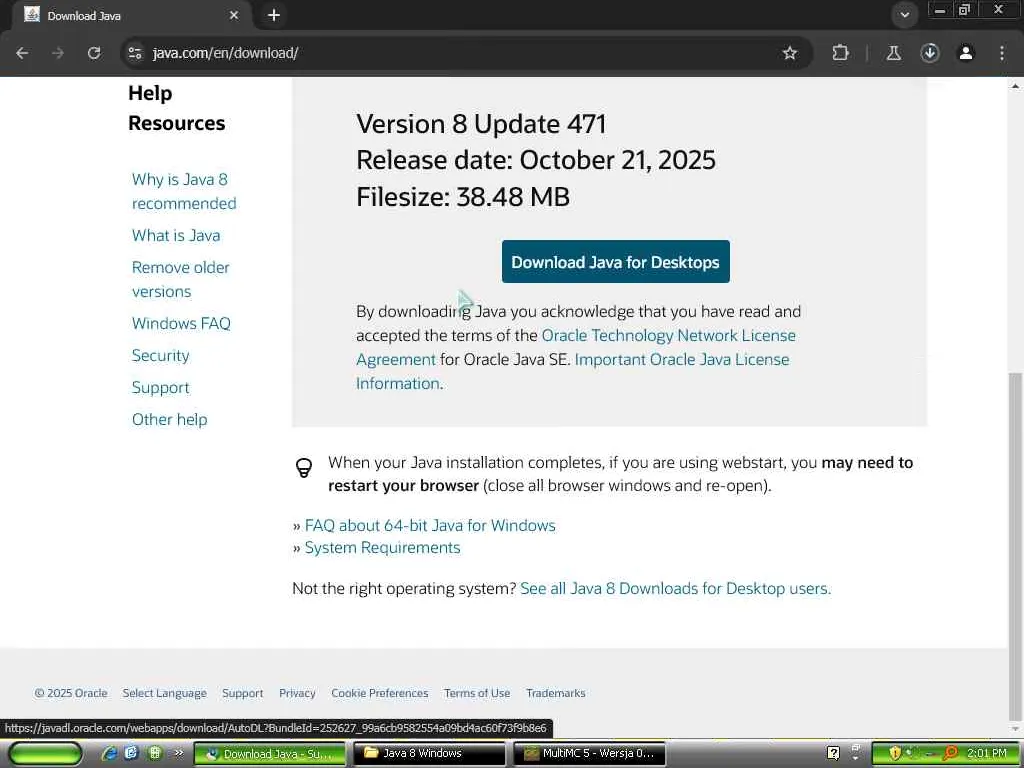Open FAQ about 64-bit Java for Windows
The height and width of the screenshot is (768, 1024).
pyautogui.click(x=430, y=526)
